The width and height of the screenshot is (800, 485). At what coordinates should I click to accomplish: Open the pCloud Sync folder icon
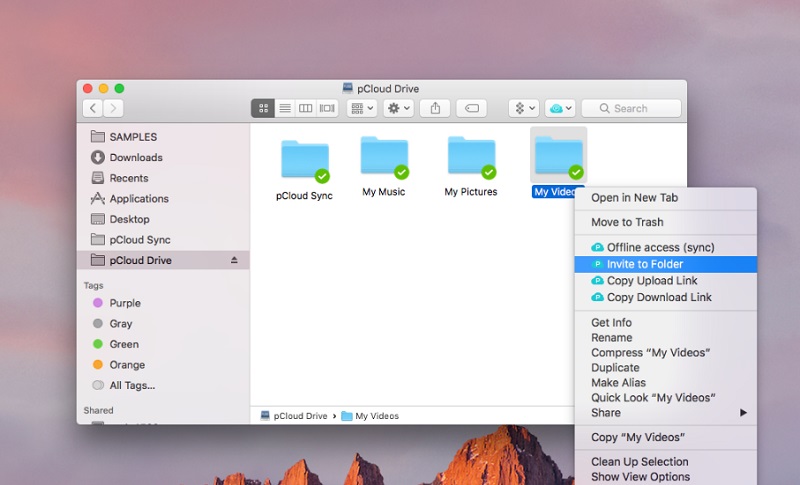click(304, 160)
